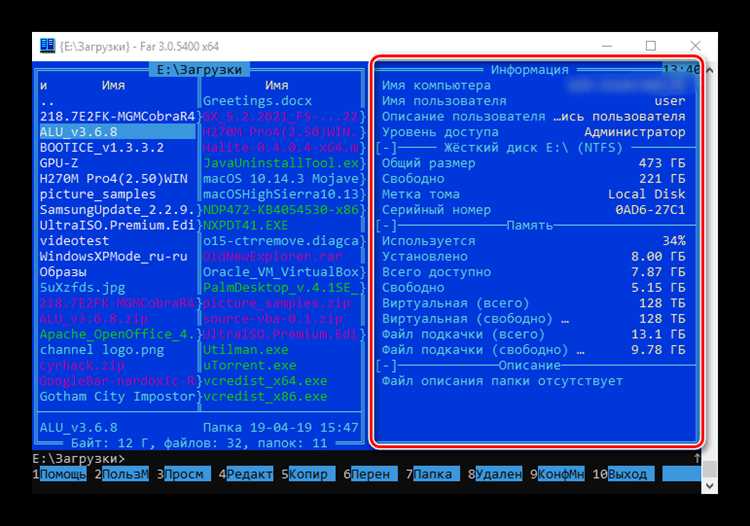Close the Far Manager window

click(x=695, y=46)
